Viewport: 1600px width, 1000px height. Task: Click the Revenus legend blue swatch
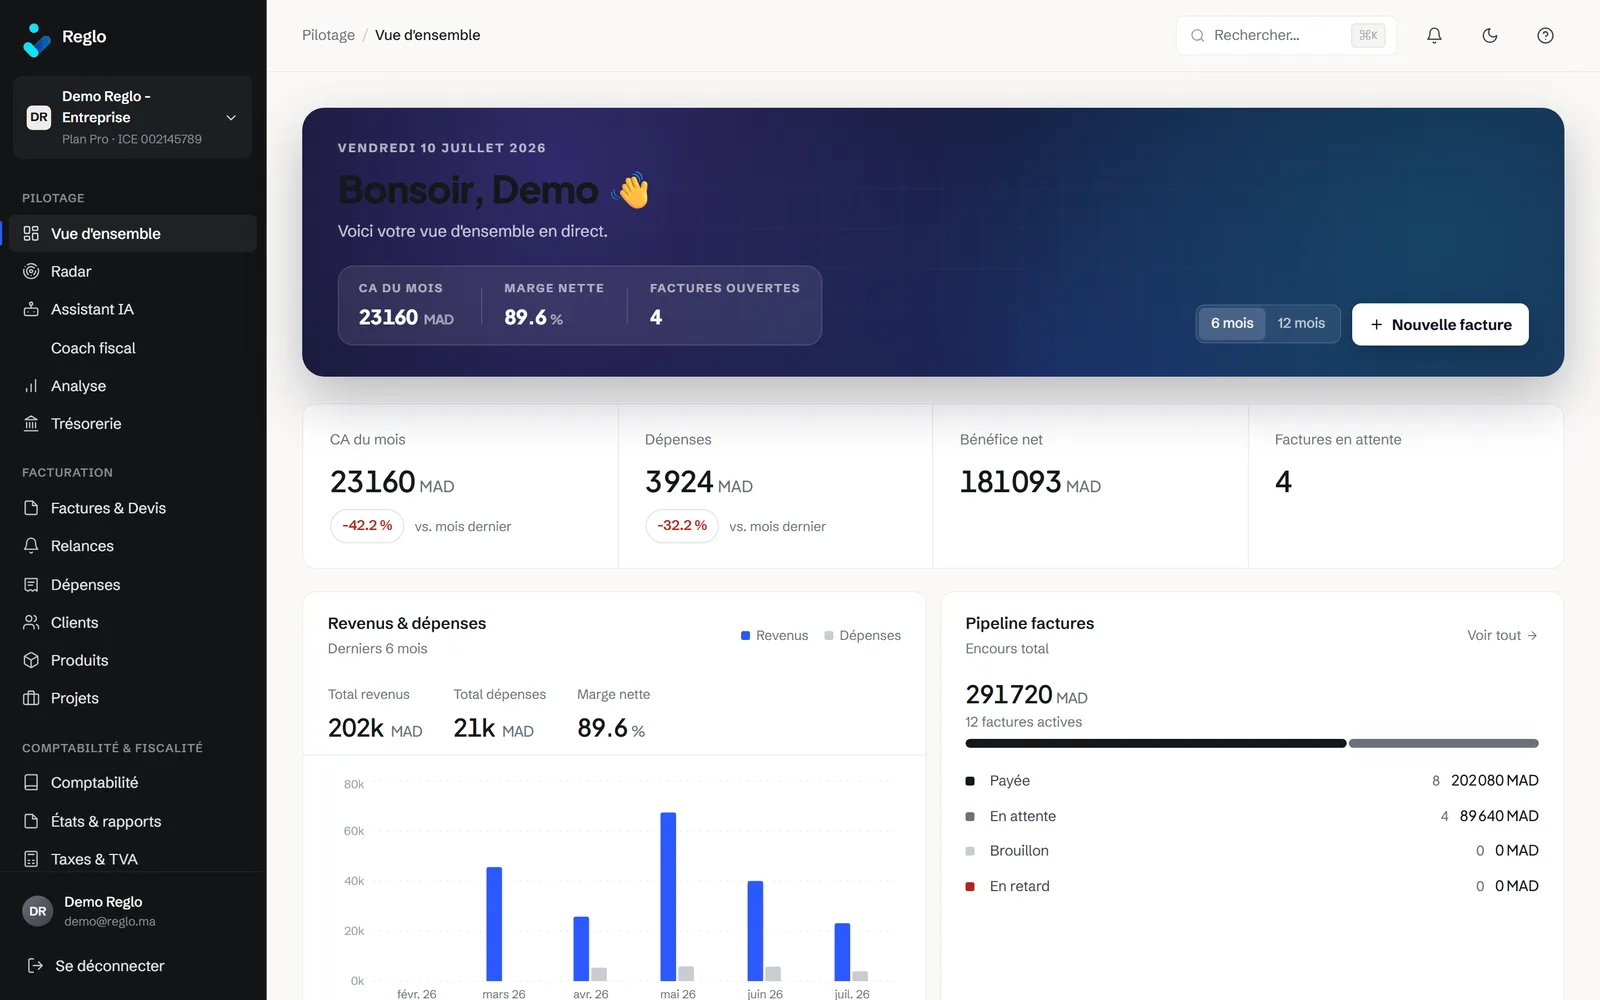[x=745, y=636]
